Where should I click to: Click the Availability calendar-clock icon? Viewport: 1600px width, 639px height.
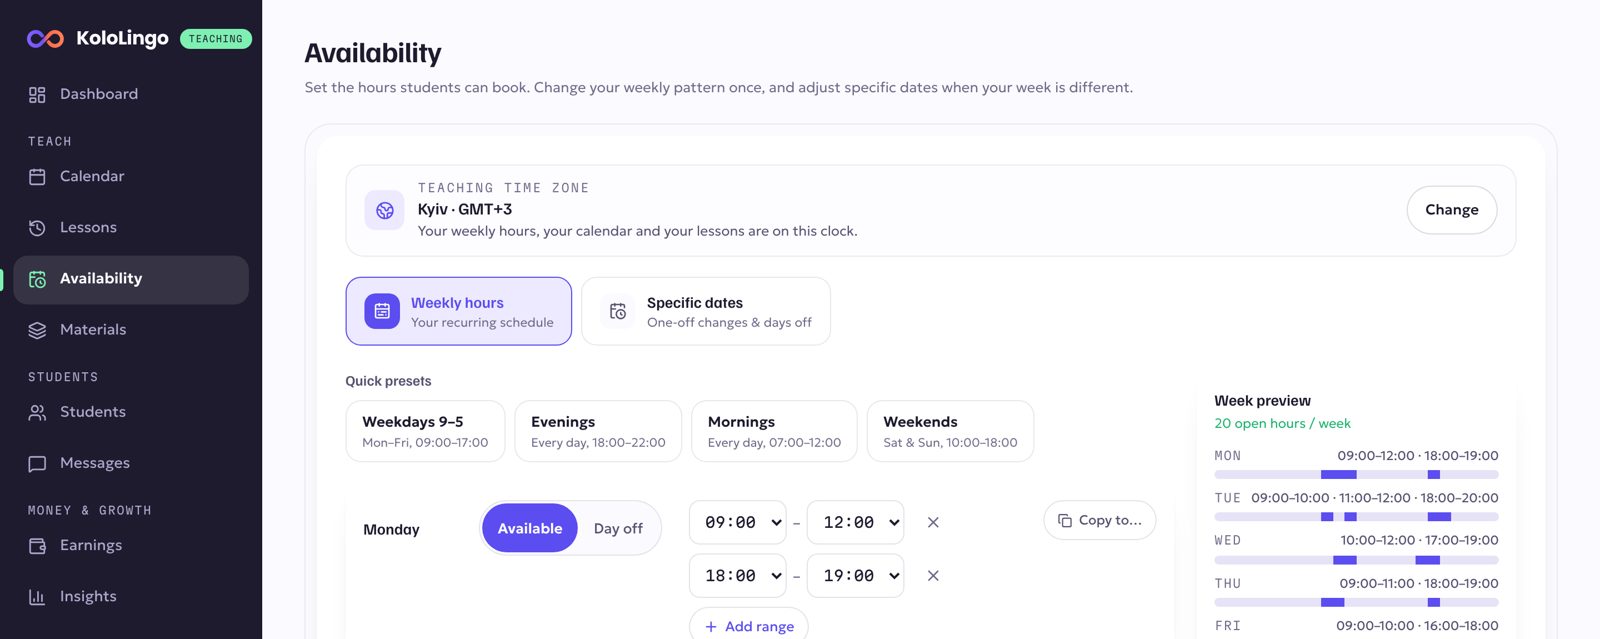[37, 280]
